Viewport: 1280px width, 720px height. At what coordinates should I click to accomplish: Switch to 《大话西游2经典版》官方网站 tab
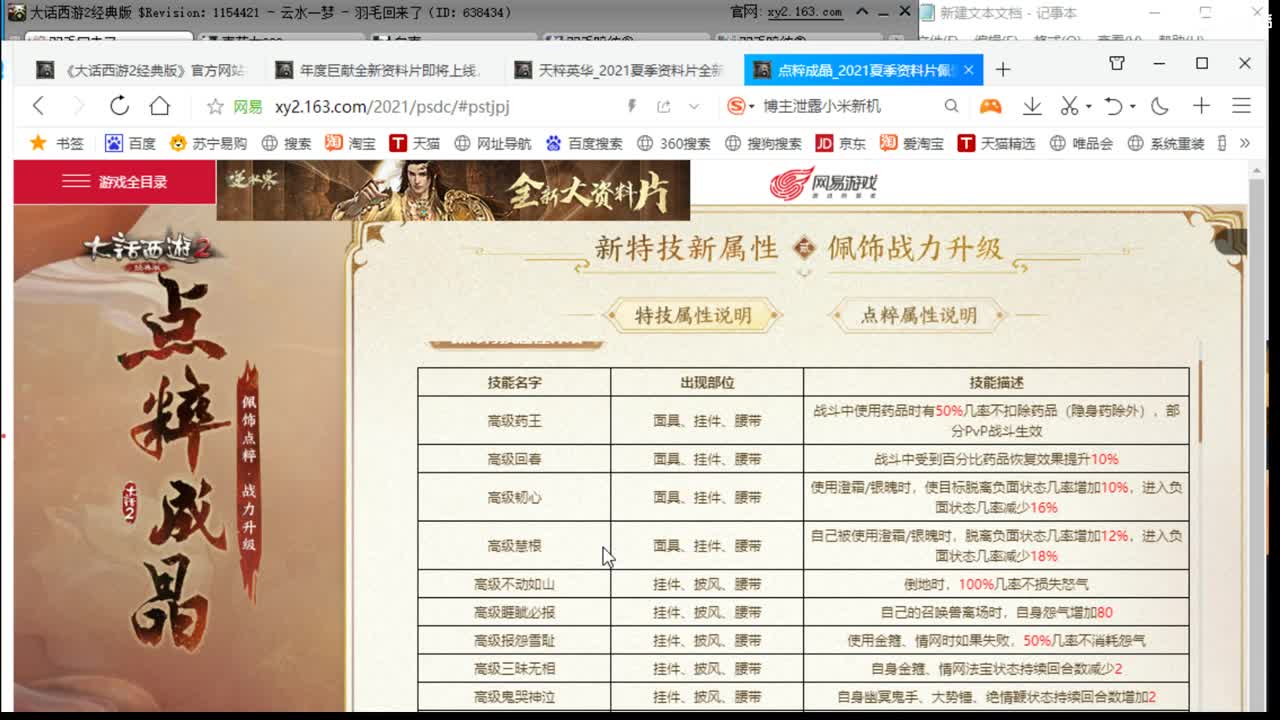(x=142, y=70)
